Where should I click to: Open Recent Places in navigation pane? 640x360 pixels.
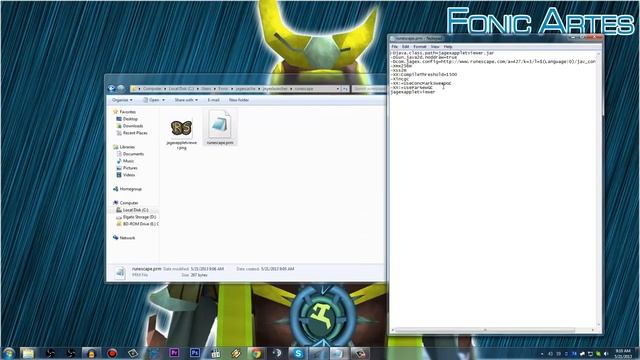[135, 133]
